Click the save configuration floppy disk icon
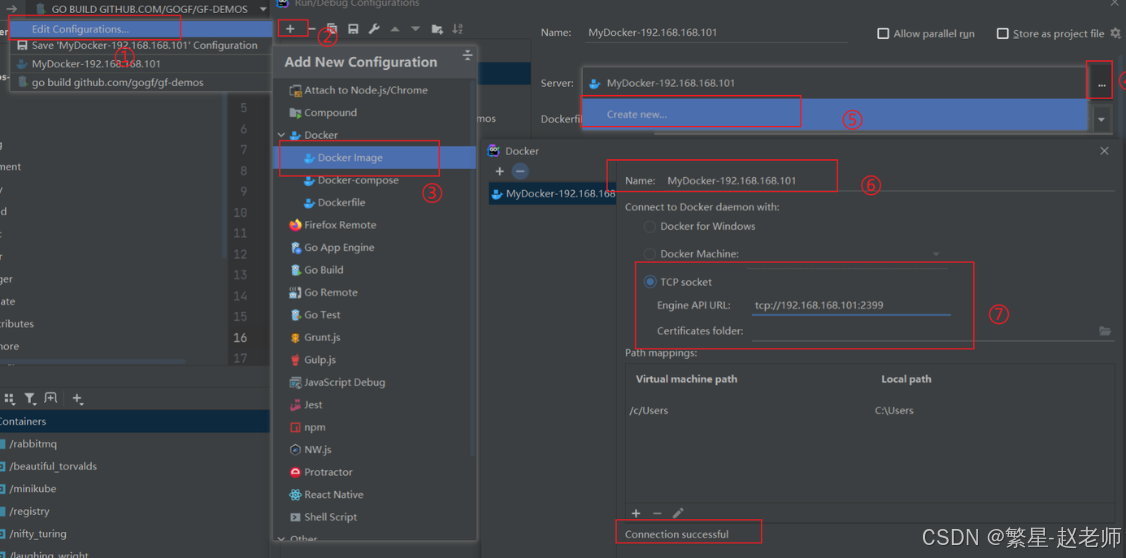 click(x=353, y=30)
